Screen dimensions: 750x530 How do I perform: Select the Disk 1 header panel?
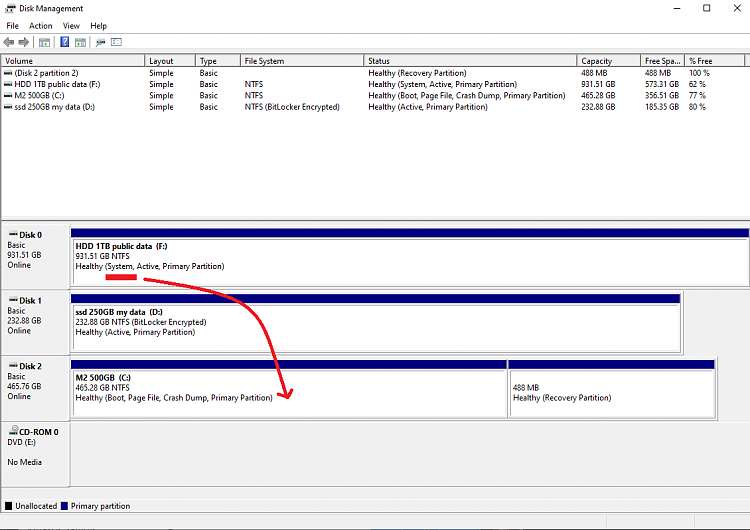pyautogui.click(x=36, y=322)
